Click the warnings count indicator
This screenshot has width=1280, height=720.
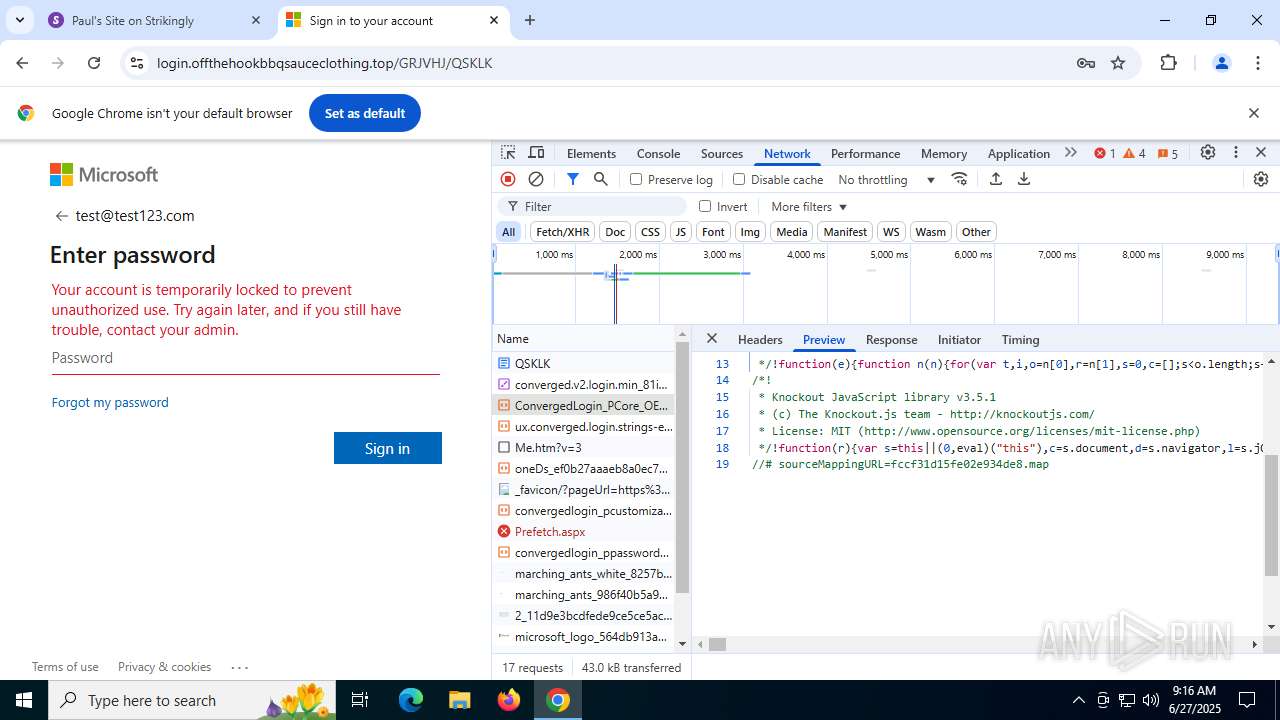pos(1134,153)
